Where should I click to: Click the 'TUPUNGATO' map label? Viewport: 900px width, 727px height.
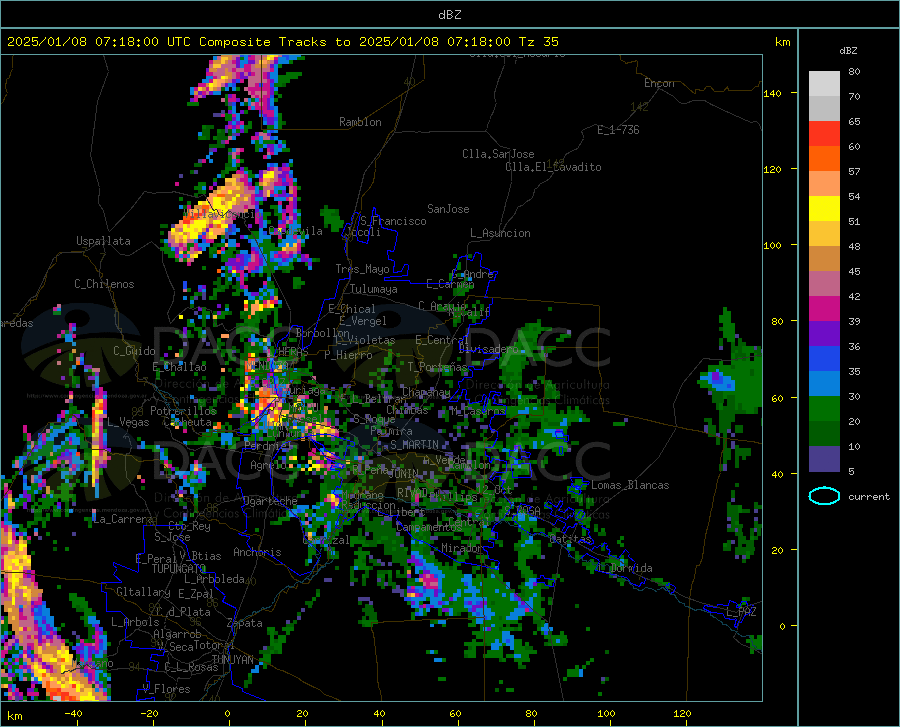coord(179,569)
